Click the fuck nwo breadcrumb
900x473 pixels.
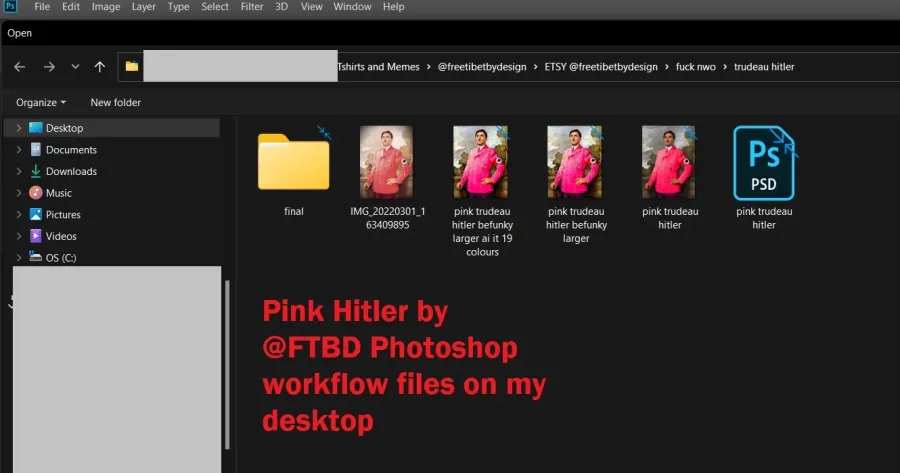pos(696,67)
